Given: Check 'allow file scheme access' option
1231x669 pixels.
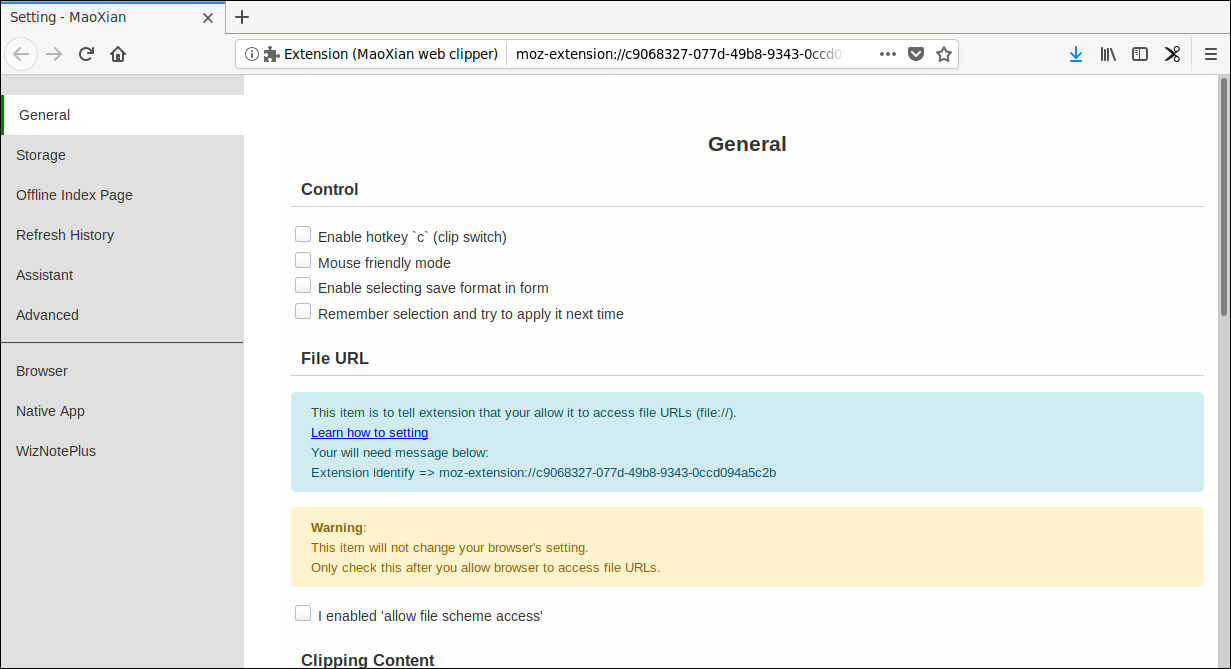Looking at the screenshot, I should tap(303, 614).
